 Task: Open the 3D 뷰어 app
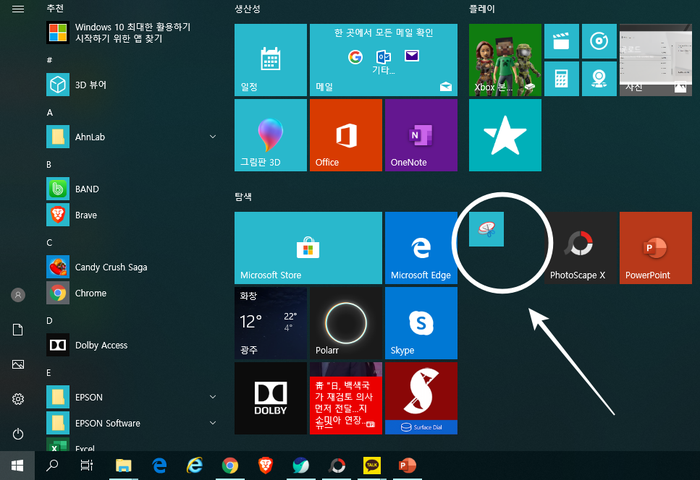(132, 85)
